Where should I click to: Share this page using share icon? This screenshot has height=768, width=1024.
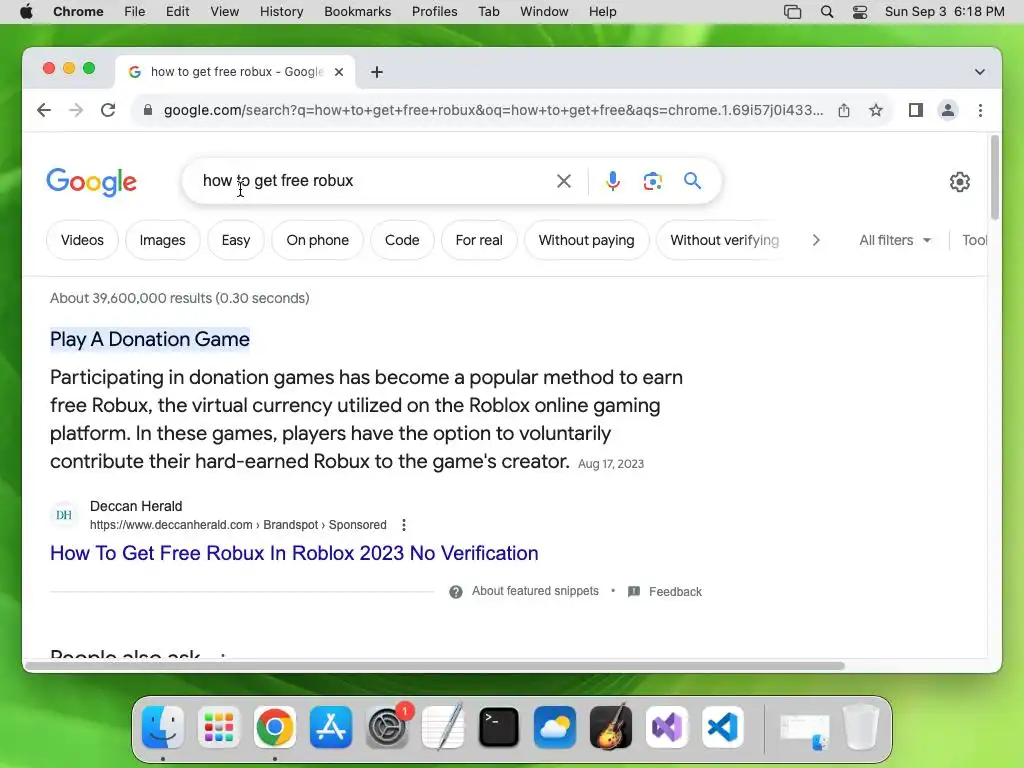click(844, 110)
